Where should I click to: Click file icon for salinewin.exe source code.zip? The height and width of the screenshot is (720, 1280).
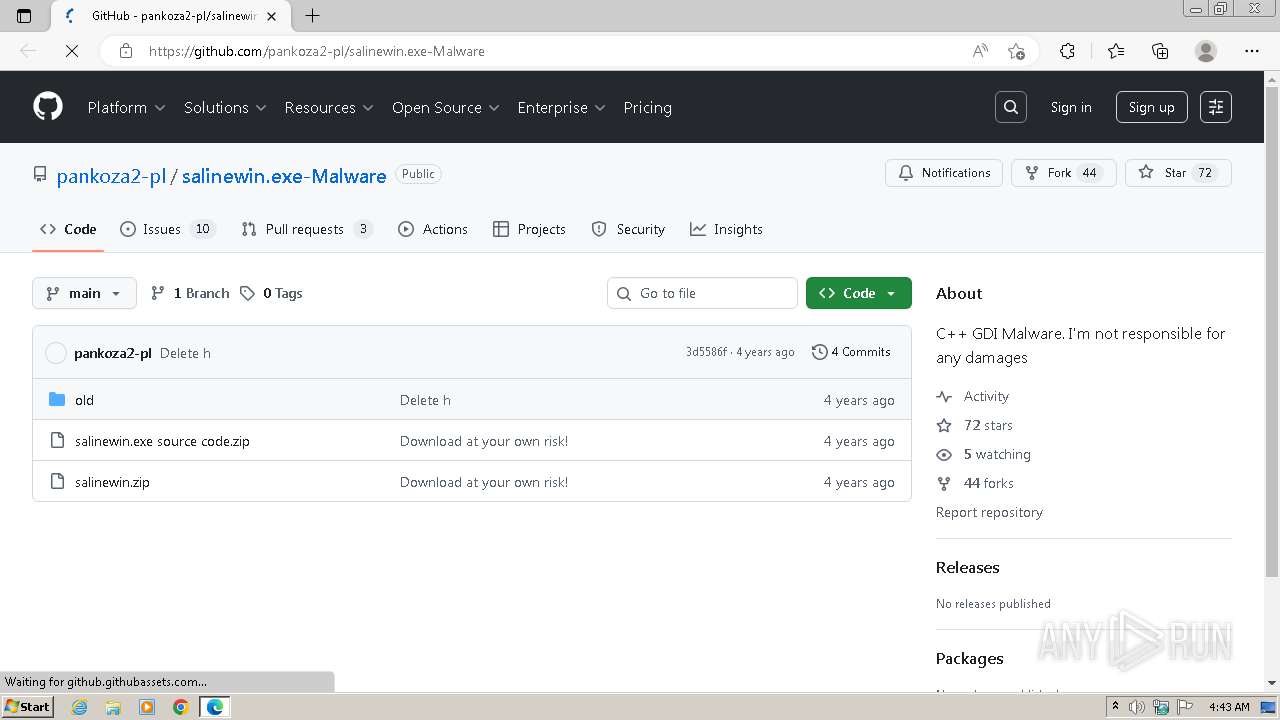tap(57, 441)
